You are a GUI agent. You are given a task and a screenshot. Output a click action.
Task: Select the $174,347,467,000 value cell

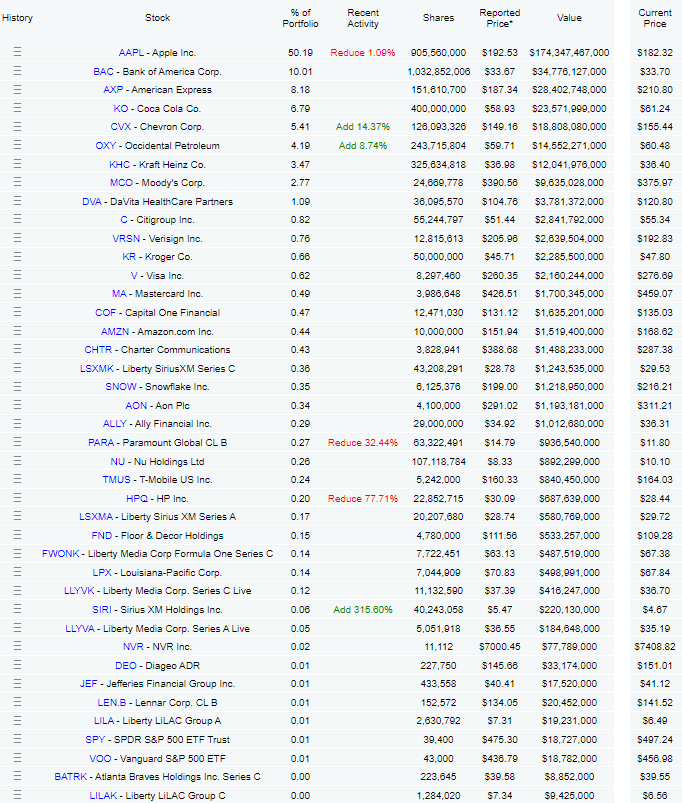point(569,53)
